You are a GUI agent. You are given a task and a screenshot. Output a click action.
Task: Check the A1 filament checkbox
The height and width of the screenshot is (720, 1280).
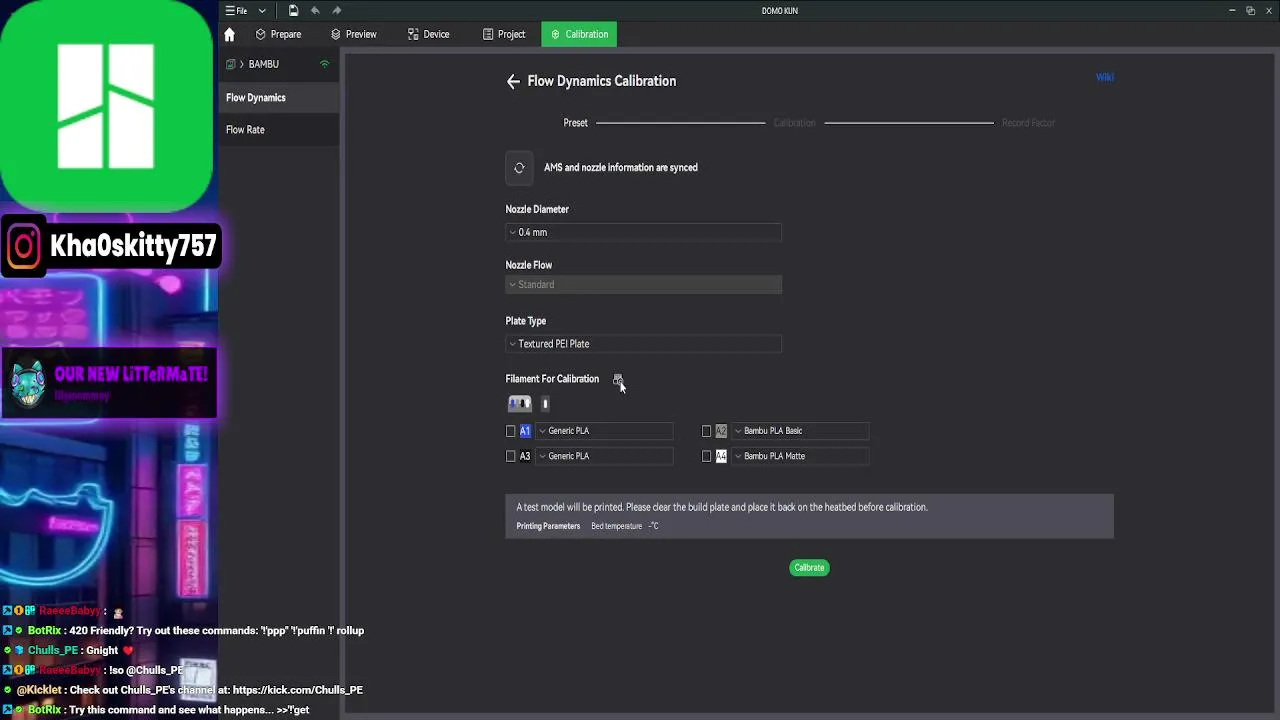[x=511, y=431]
